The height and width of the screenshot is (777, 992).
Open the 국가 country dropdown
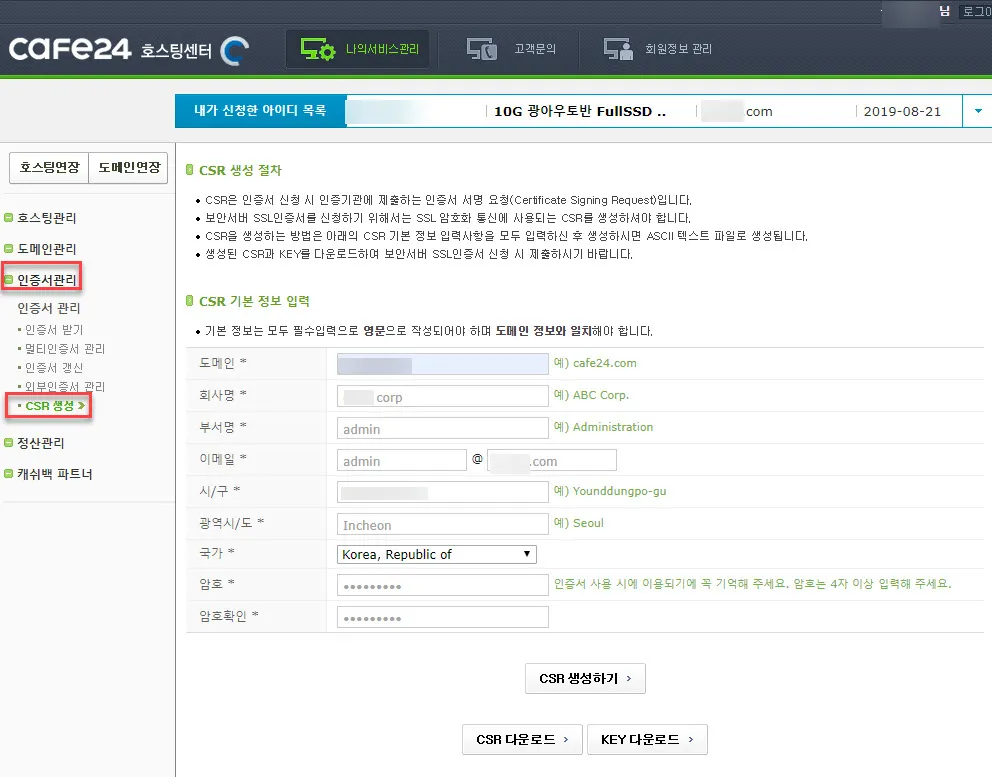click(x=437, y=554)
